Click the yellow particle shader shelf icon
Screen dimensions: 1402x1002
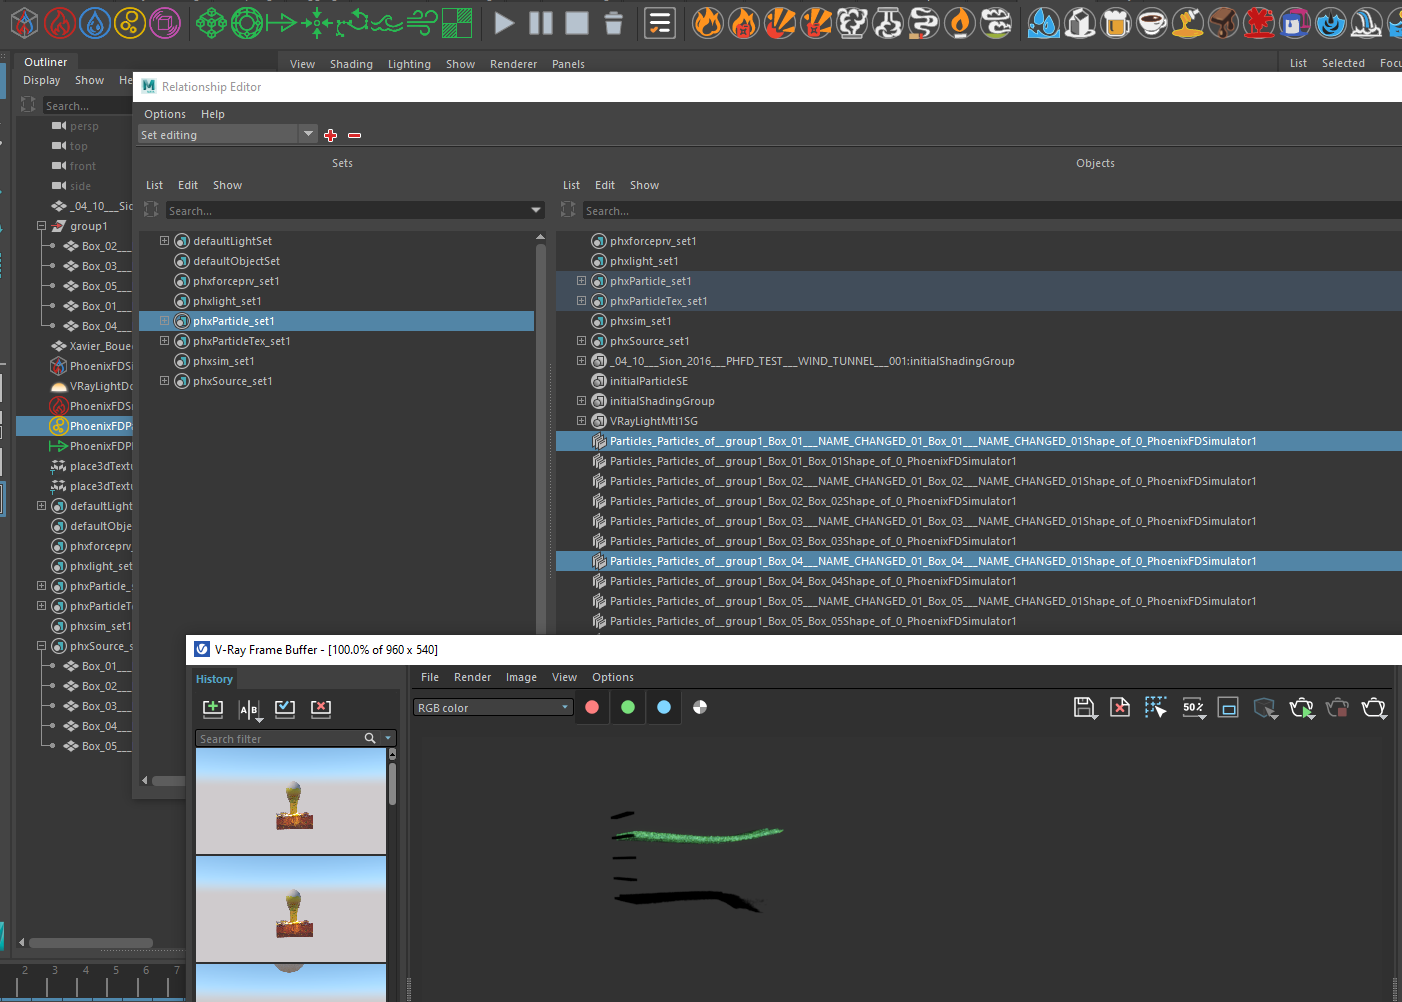tap(130, 22)
